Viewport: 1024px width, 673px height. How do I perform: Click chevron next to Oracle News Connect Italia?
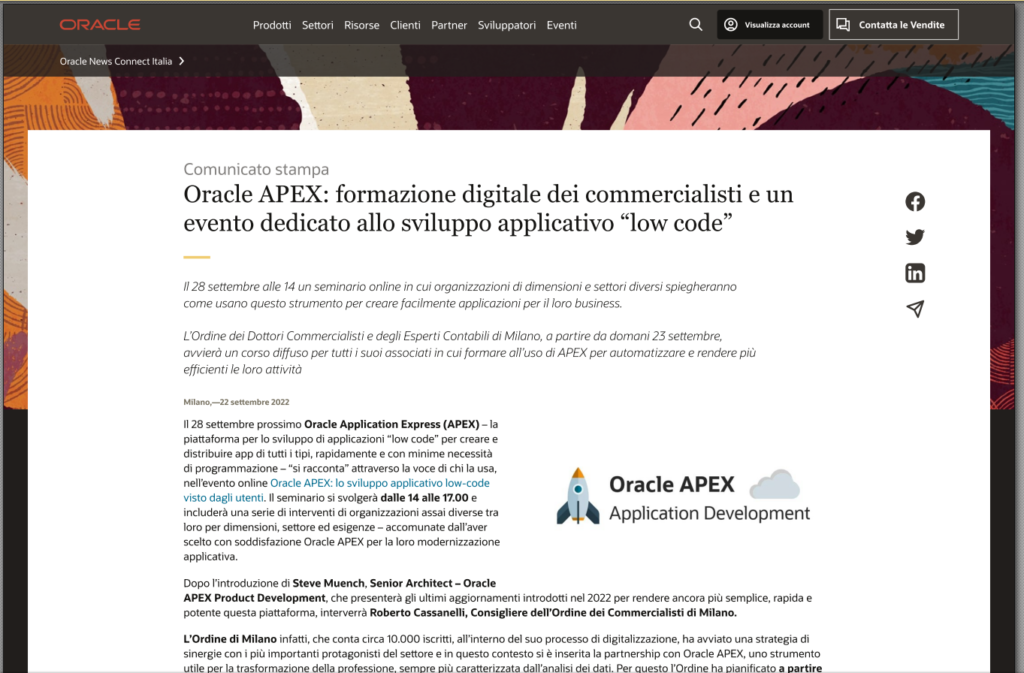click(182, 61)
